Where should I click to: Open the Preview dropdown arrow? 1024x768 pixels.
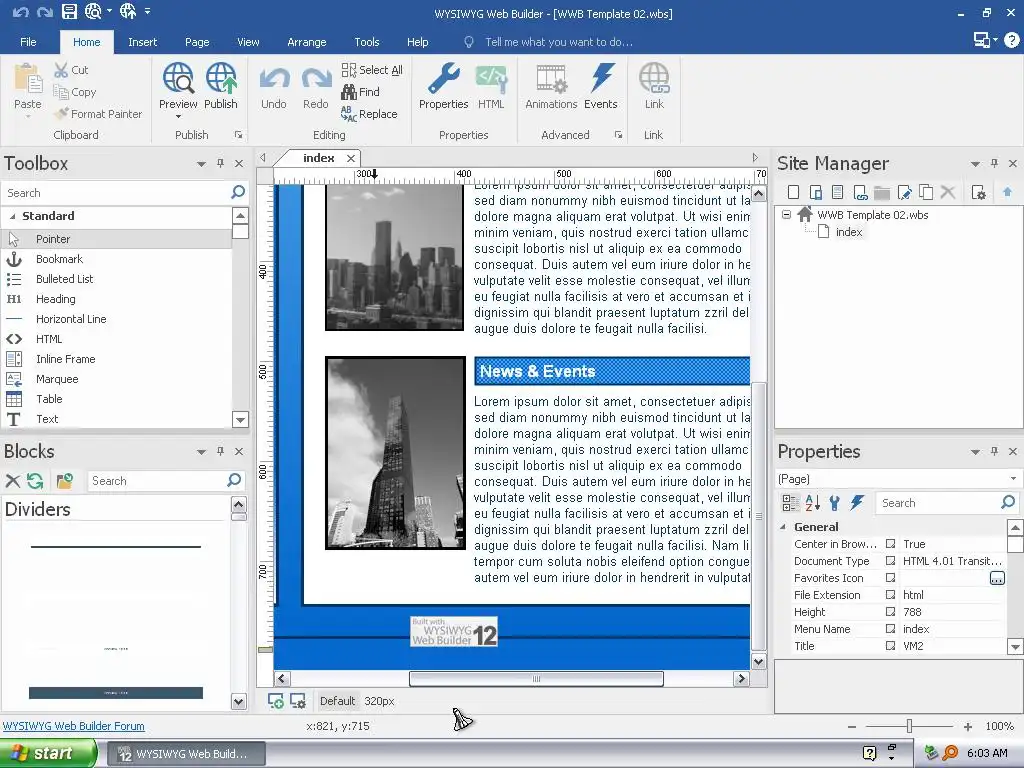click(x=178, y=117)
